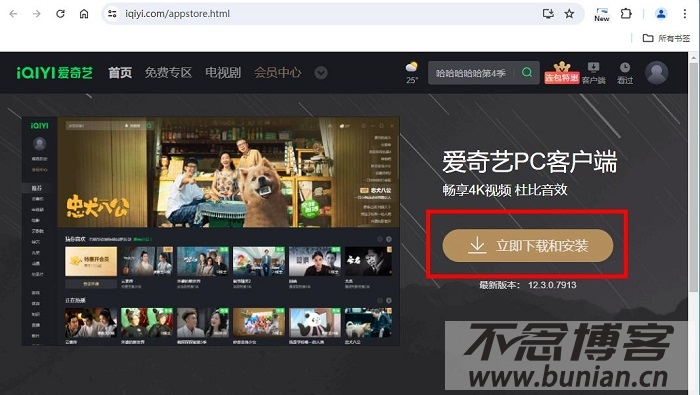Click the browser forward arrow
Viewport: 700px width, 395px height.
pos(37,14)
